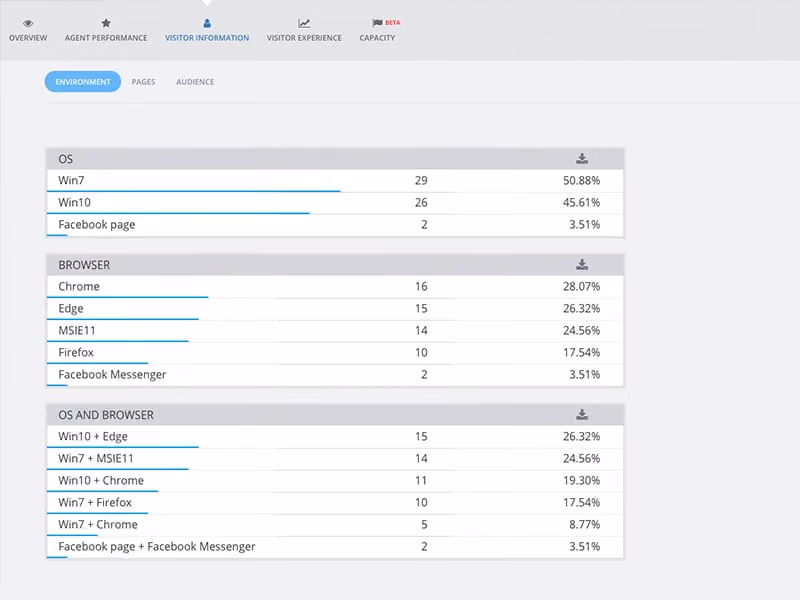The height and width of the screenshot is (600, 800).
Task: Click the Facebook Messenger browser row
Action: click(335, 374)
